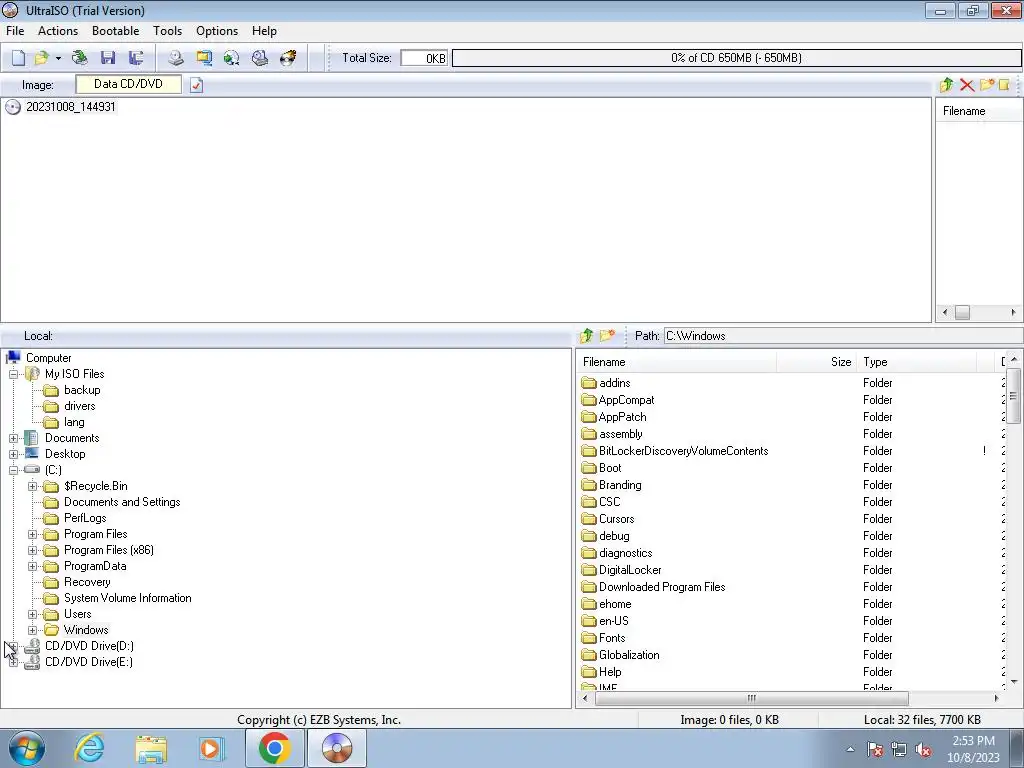Open the Tools menu
This screenshot has height=768, width=1024.
(167, 31)
